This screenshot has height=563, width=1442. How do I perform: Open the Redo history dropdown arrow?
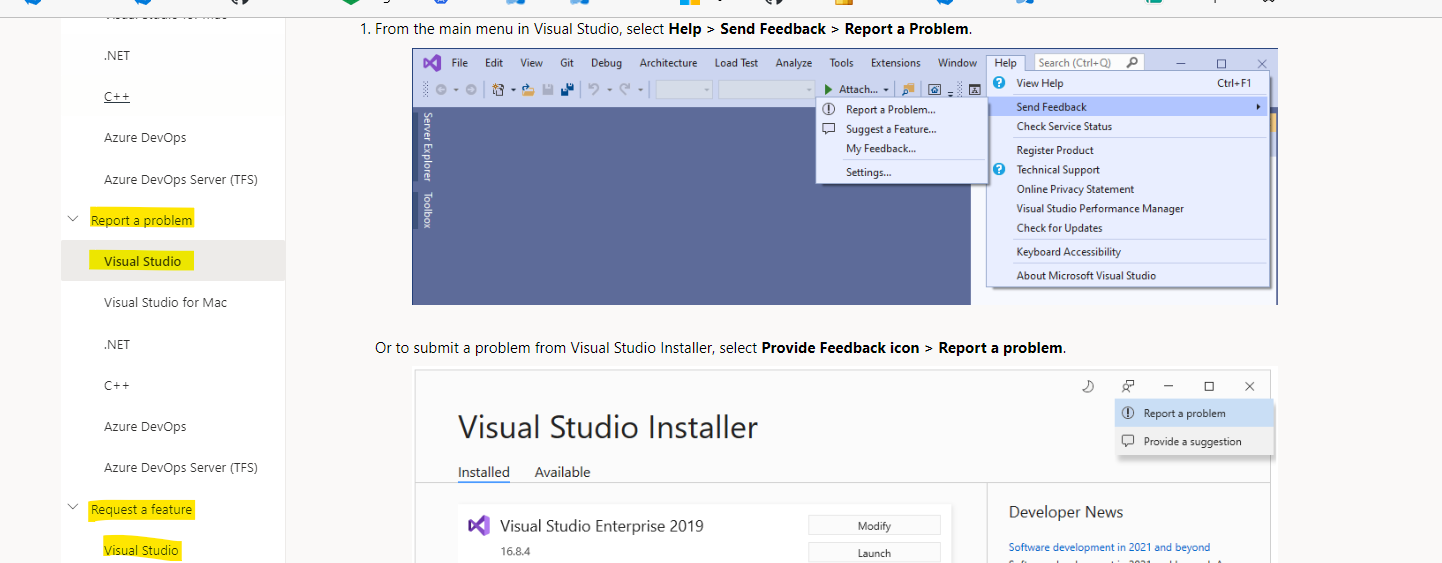coord(640,90)
